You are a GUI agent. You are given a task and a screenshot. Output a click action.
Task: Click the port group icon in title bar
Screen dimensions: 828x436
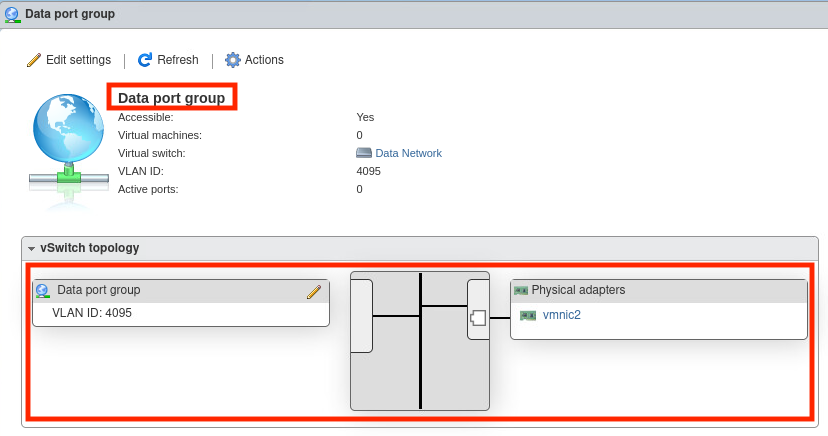[x=12, y=14]
